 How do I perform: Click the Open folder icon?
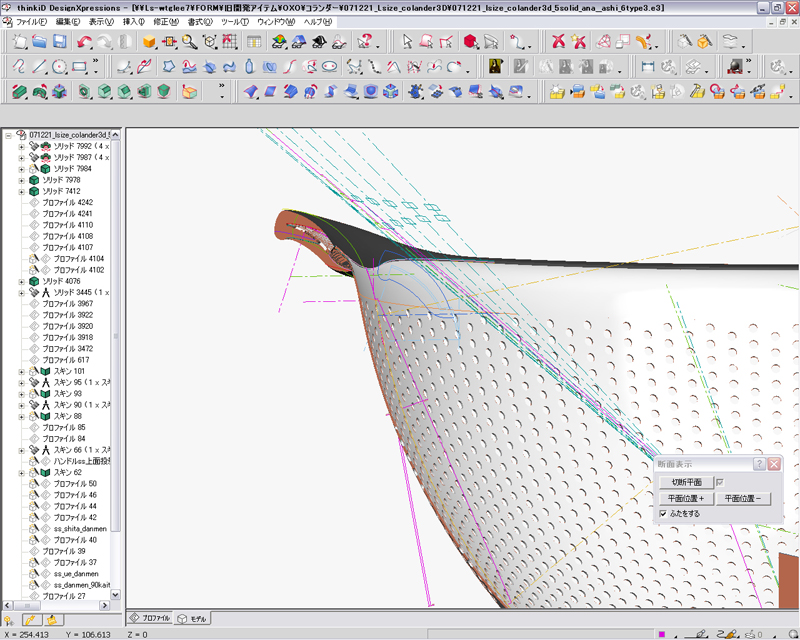tap(39, 41)
